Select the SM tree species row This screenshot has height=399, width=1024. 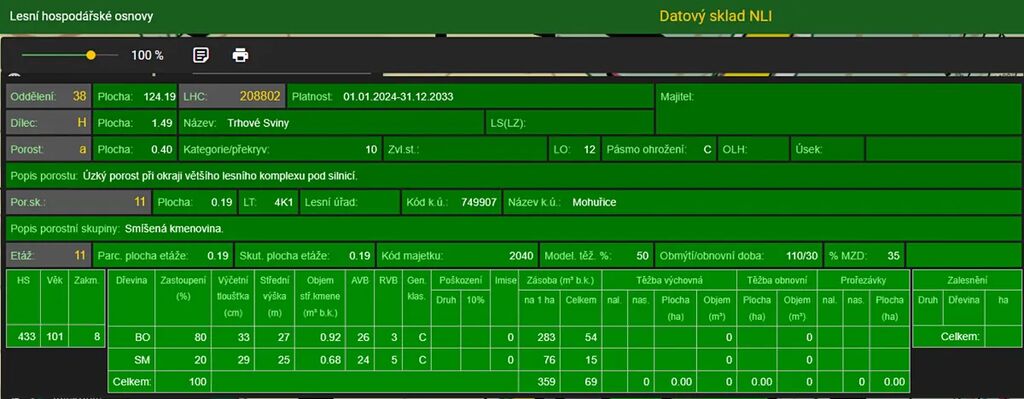pos(508,360)
